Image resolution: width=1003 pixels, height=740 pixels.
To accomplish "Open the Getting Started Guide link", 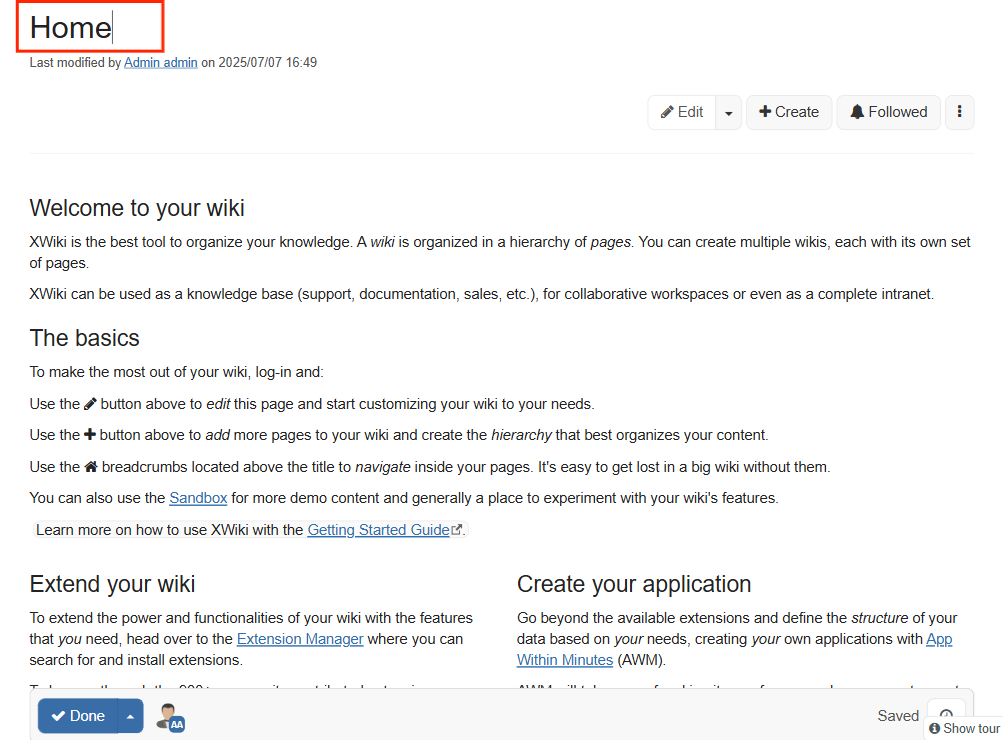I will pyautogui.click(x=378, y=530).
